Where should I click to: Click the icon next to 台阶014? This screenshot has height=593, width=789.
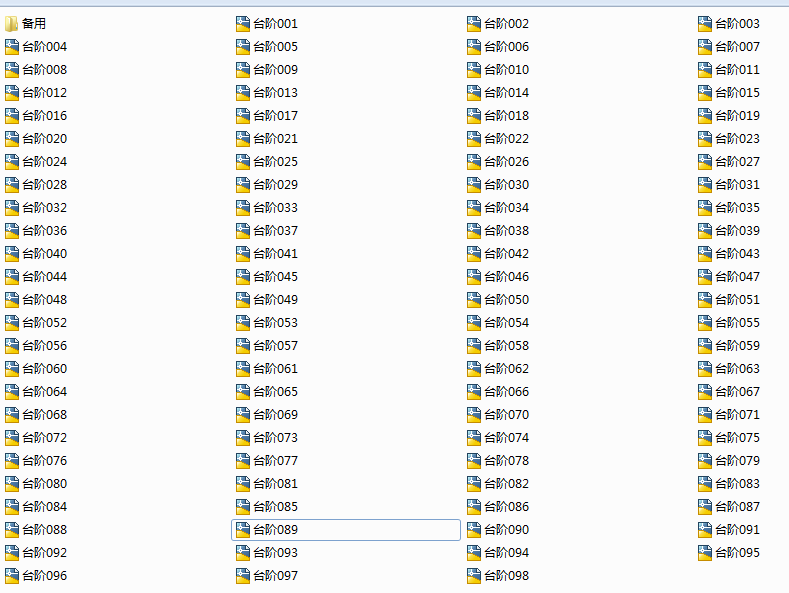click(x=474, y=93)
